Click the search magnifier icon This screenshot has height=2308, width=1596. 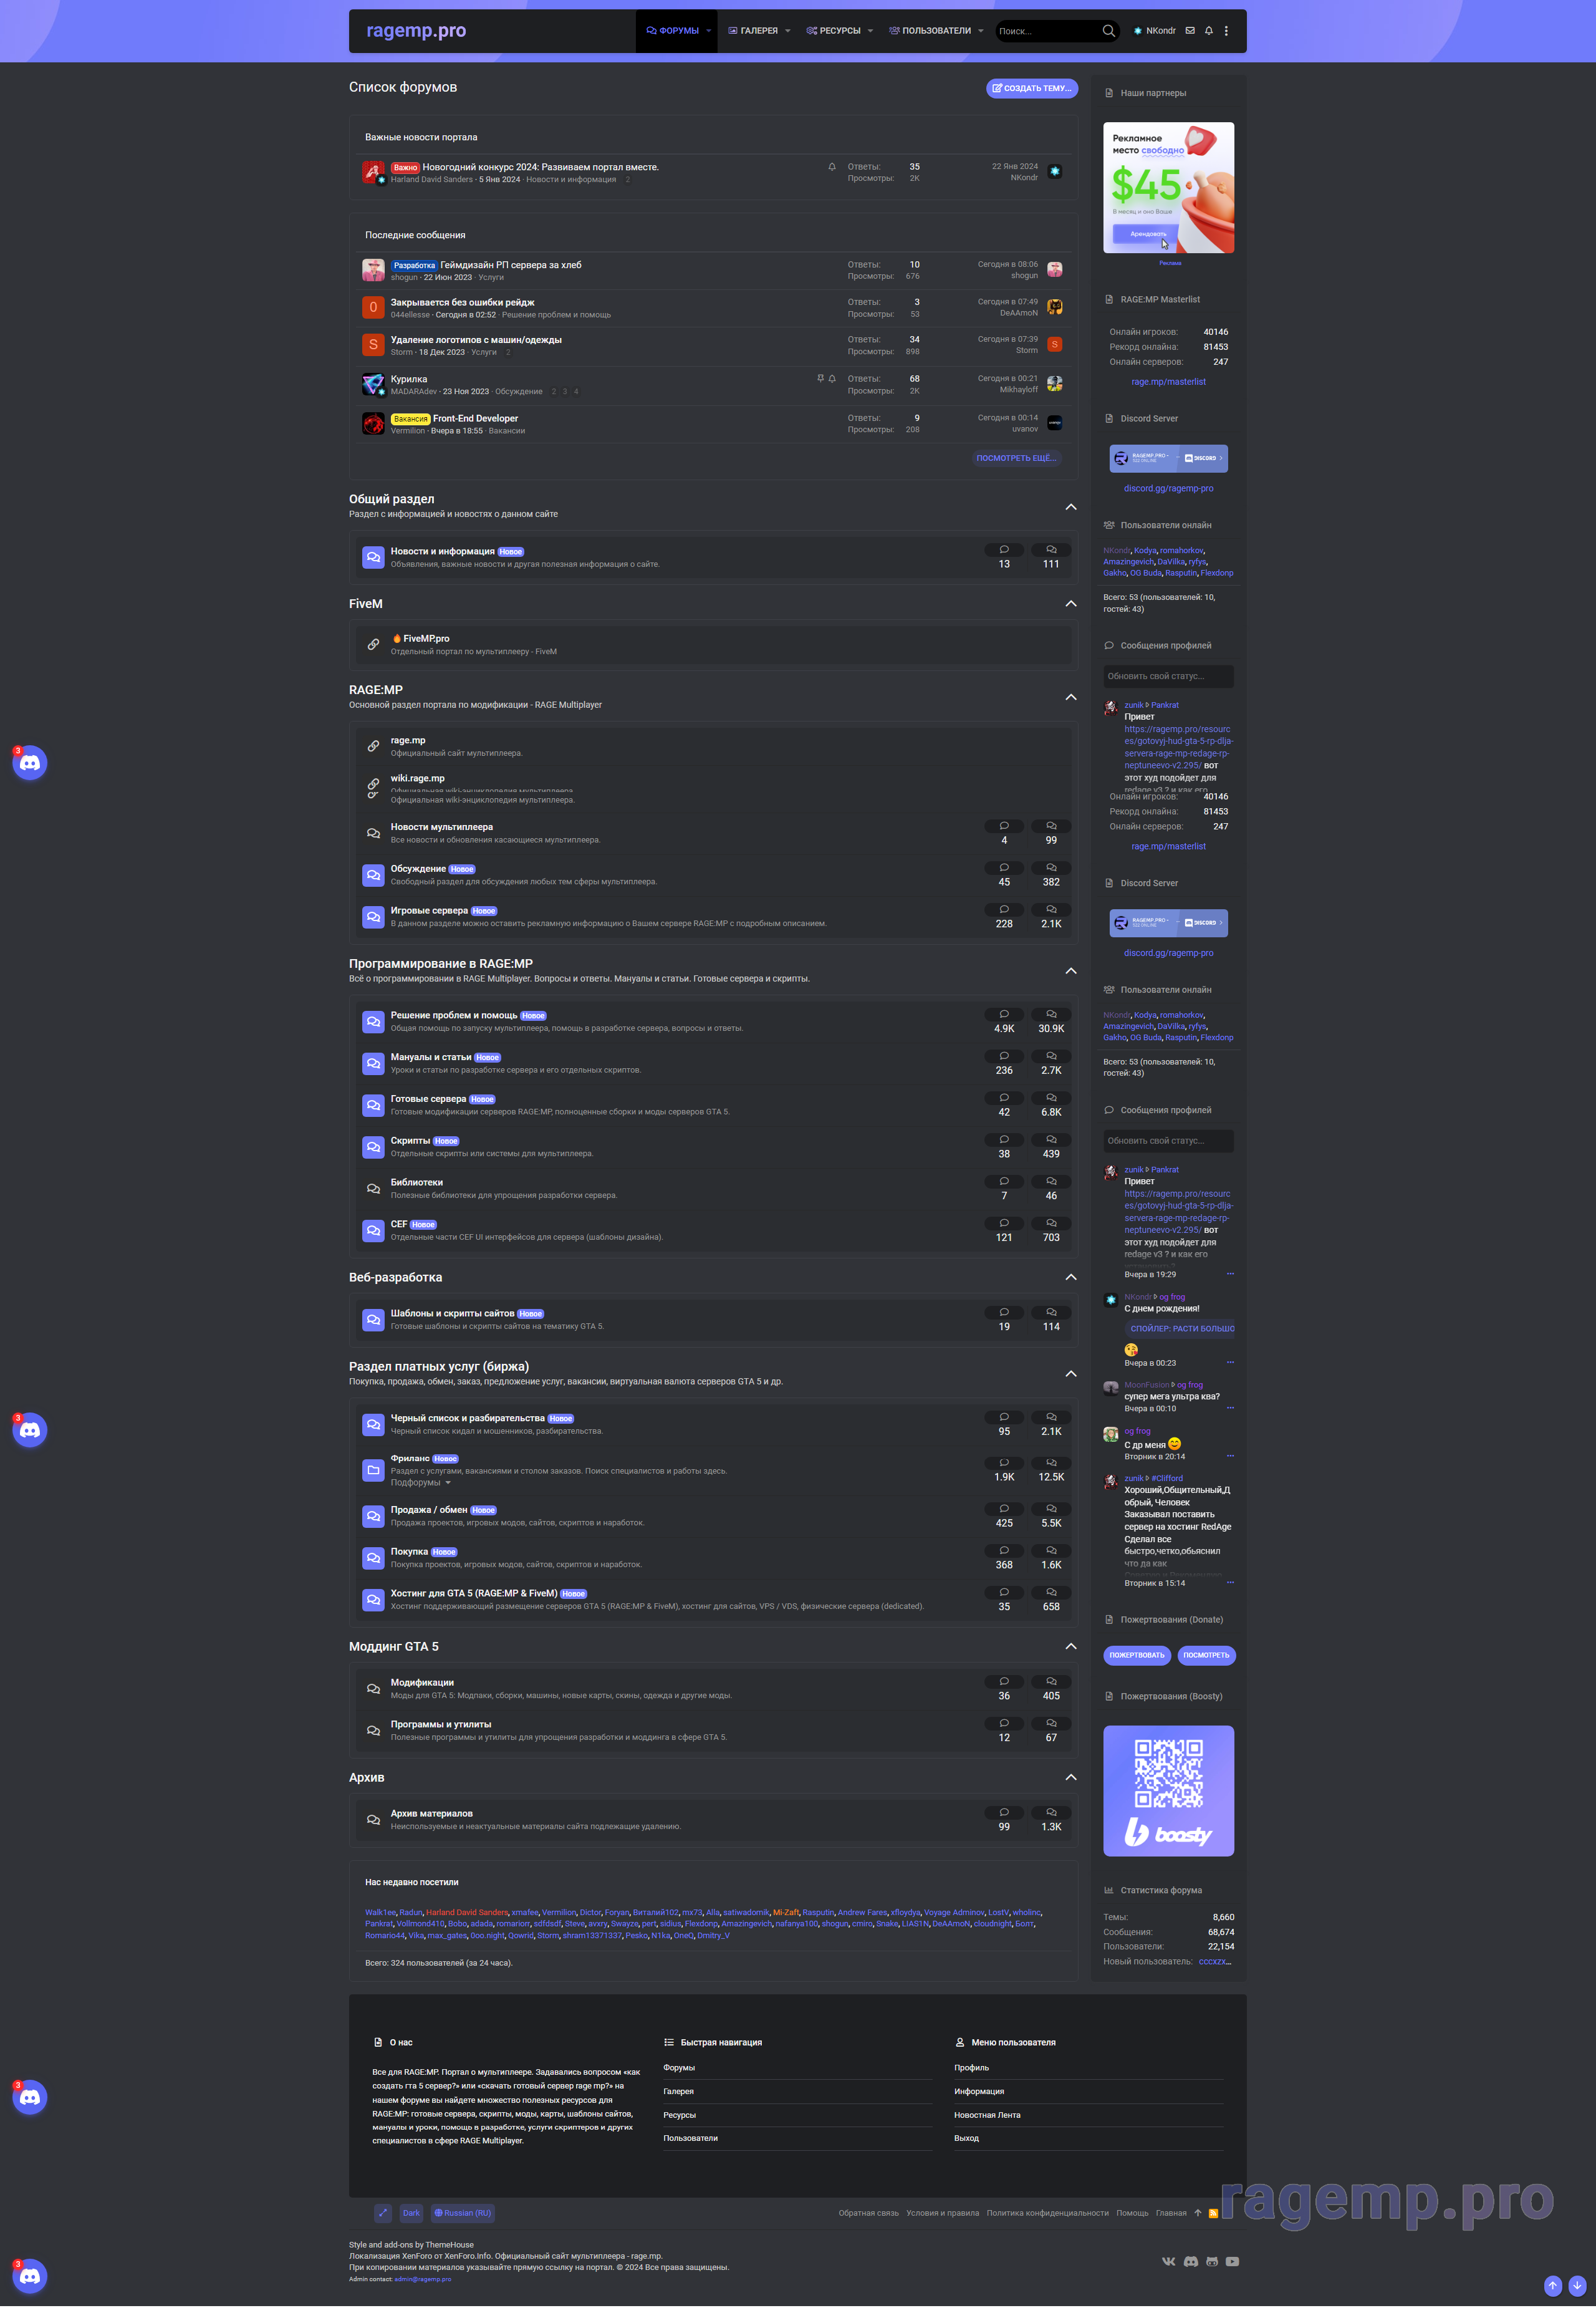(1108, 31)
